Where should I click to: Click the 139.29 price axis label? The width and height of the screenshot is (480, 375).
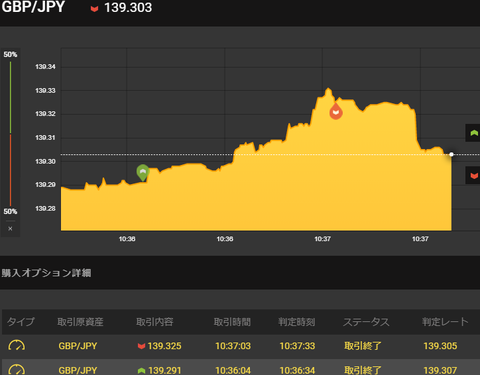click(45, 185)
